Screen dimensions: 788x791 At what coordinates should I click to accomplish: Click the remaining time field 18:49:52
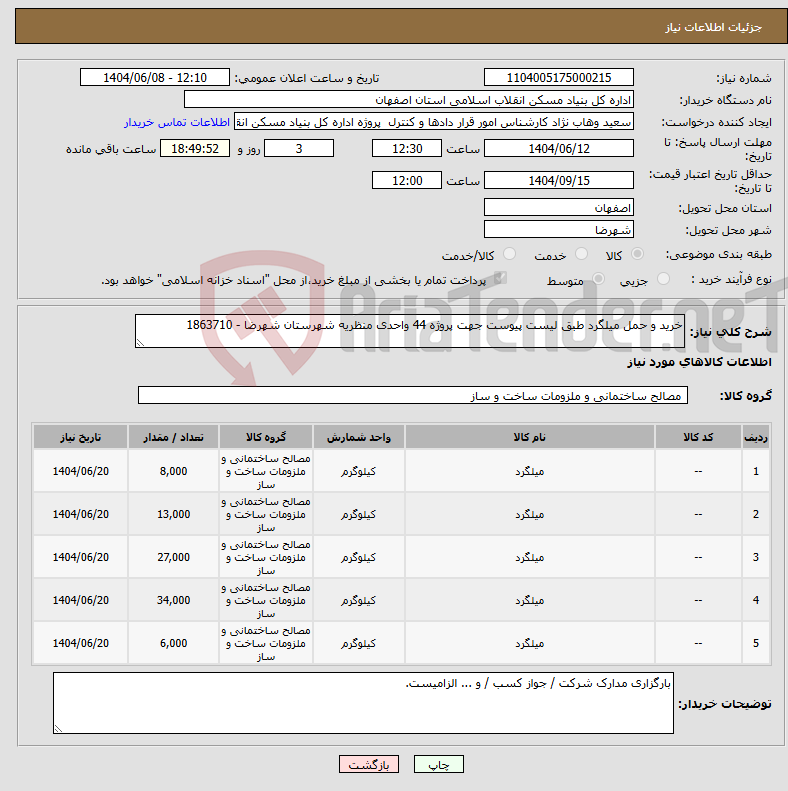coord(195,148)
